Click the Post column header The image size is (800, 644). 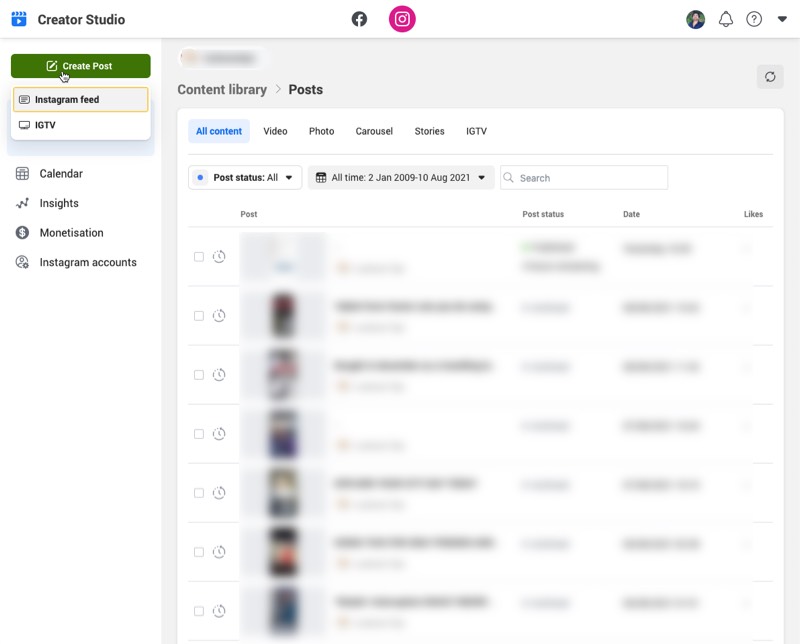click(x=248, y=214)
